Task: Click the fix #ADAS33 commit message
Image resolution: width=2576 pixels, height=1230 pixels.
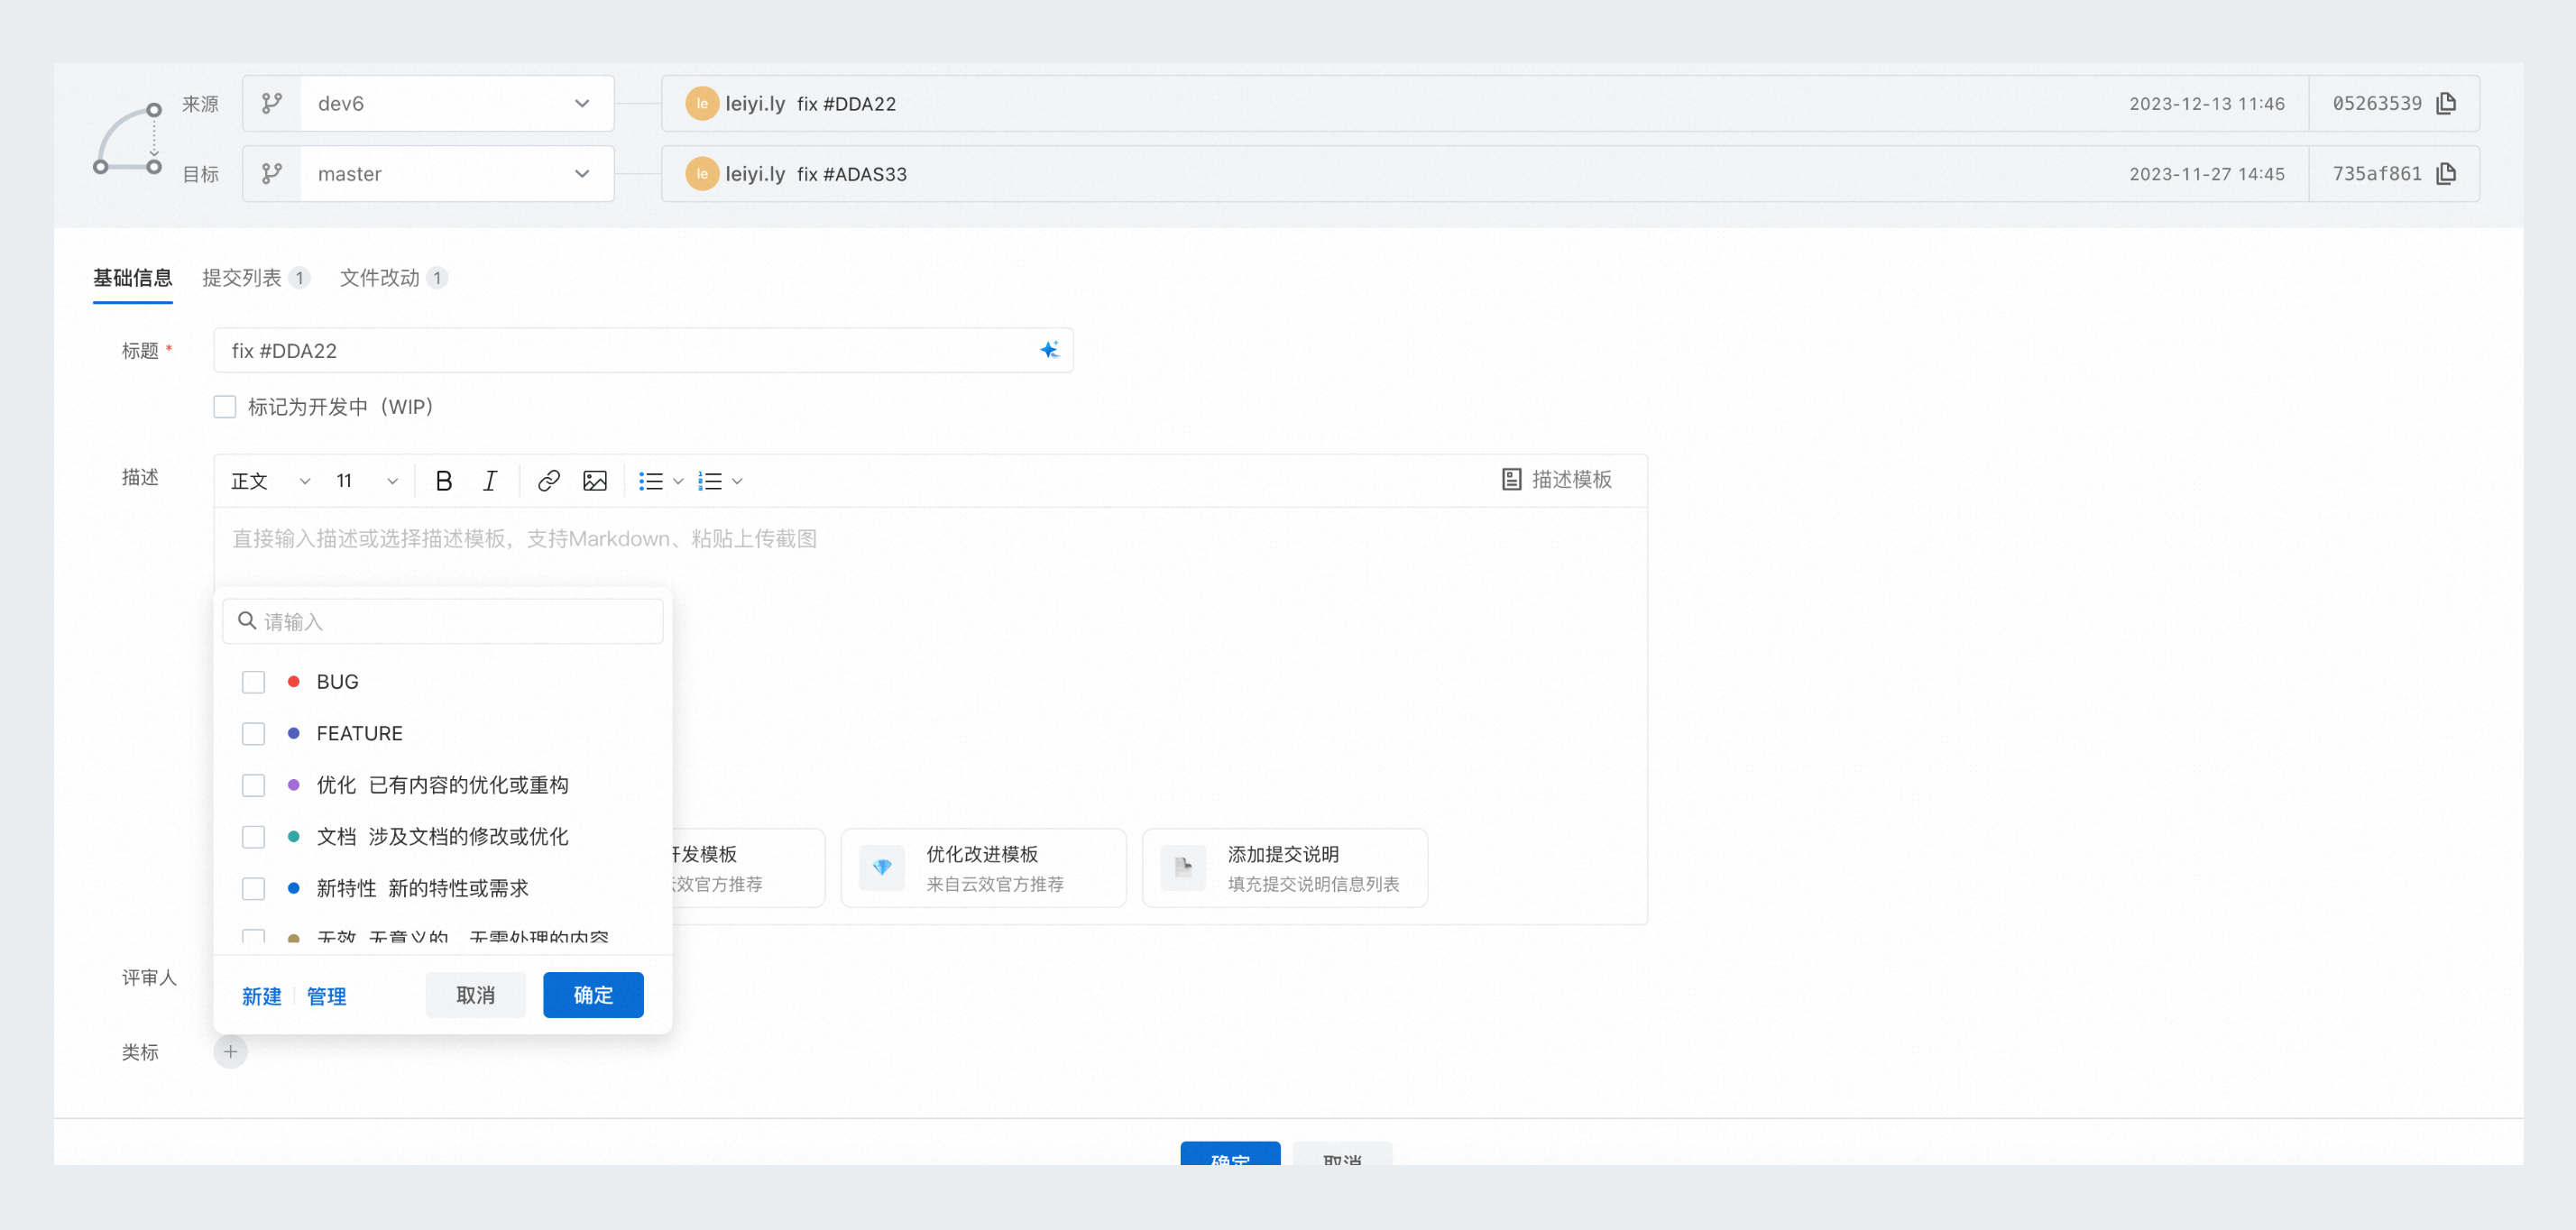Action: coord(852,173)
